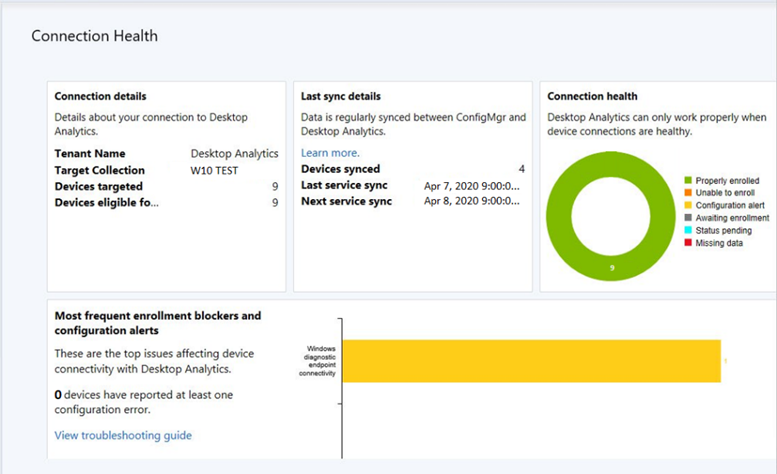Click the Missing data legend label
Image resolution: width=777 pixels, height=474 pixels.
(719, 243)
